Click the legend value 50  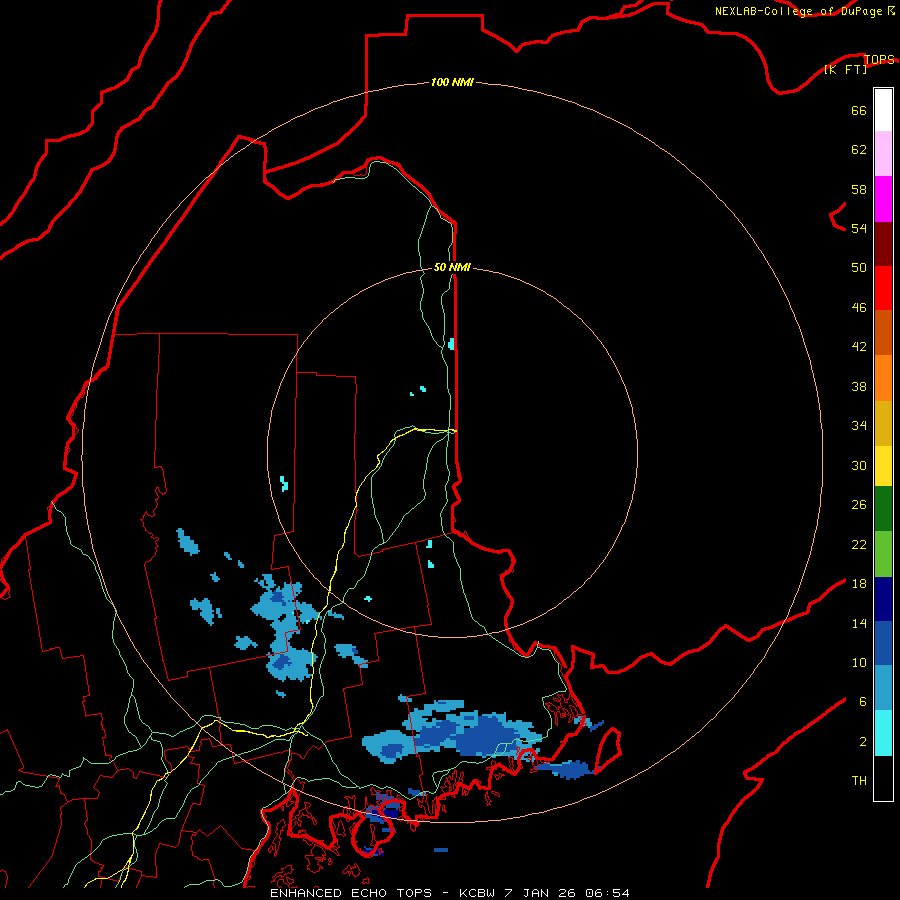[x=859, y=268]
